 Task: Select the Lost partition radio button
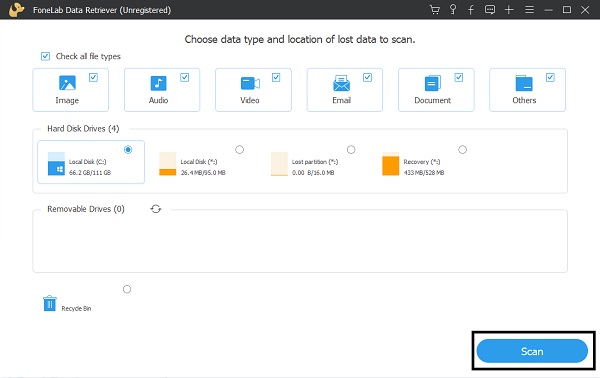click(351, 150)
